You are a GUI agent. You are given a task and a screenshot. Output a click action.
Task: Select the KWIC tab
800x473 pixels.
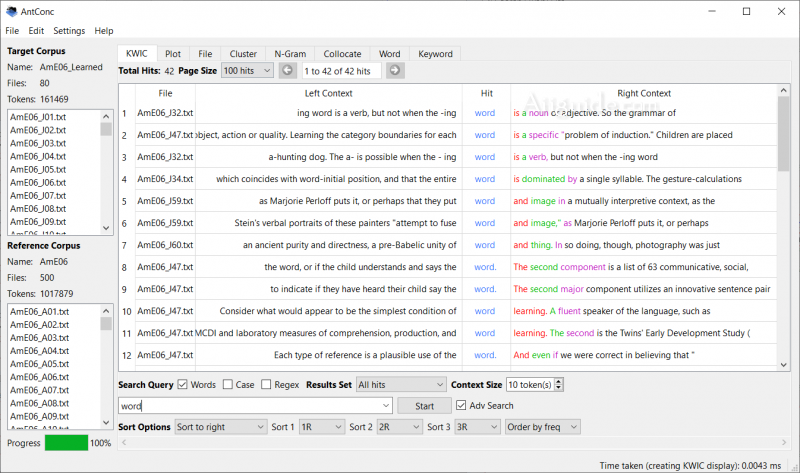click(x=137, y=54)
